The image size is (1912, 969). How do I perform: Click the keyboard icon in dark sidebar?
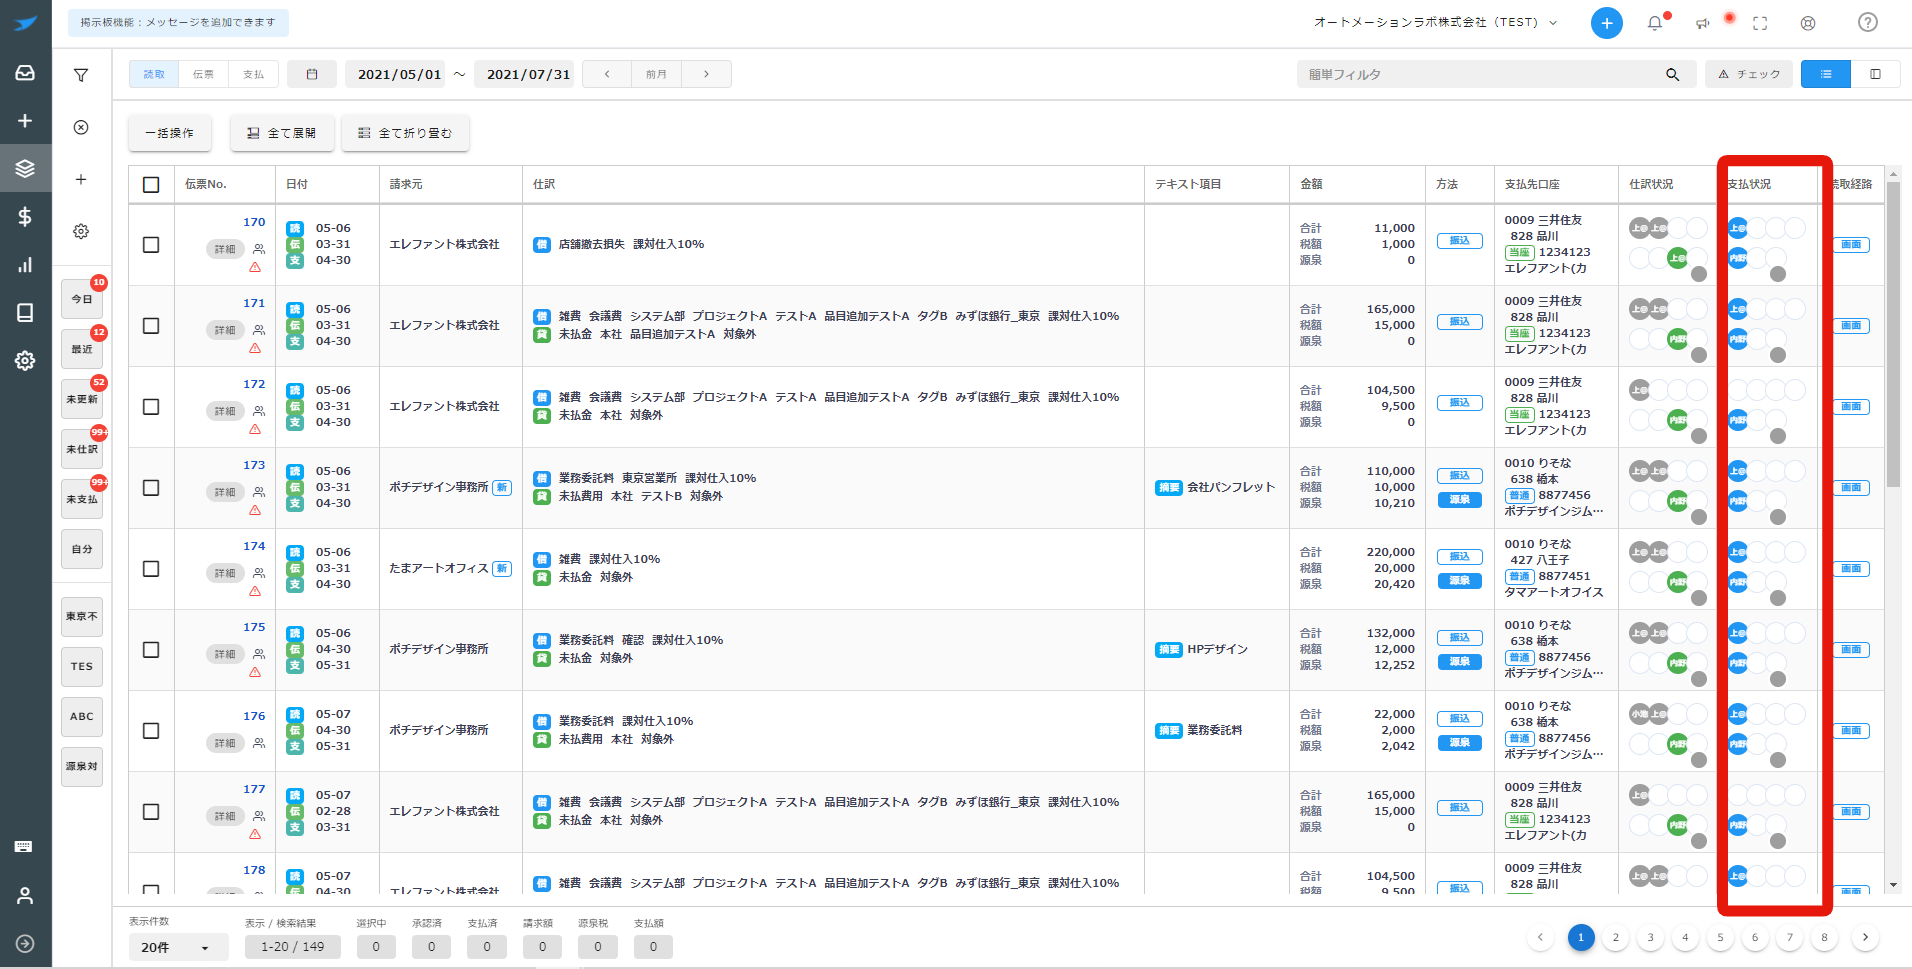[x=24, y=847]
